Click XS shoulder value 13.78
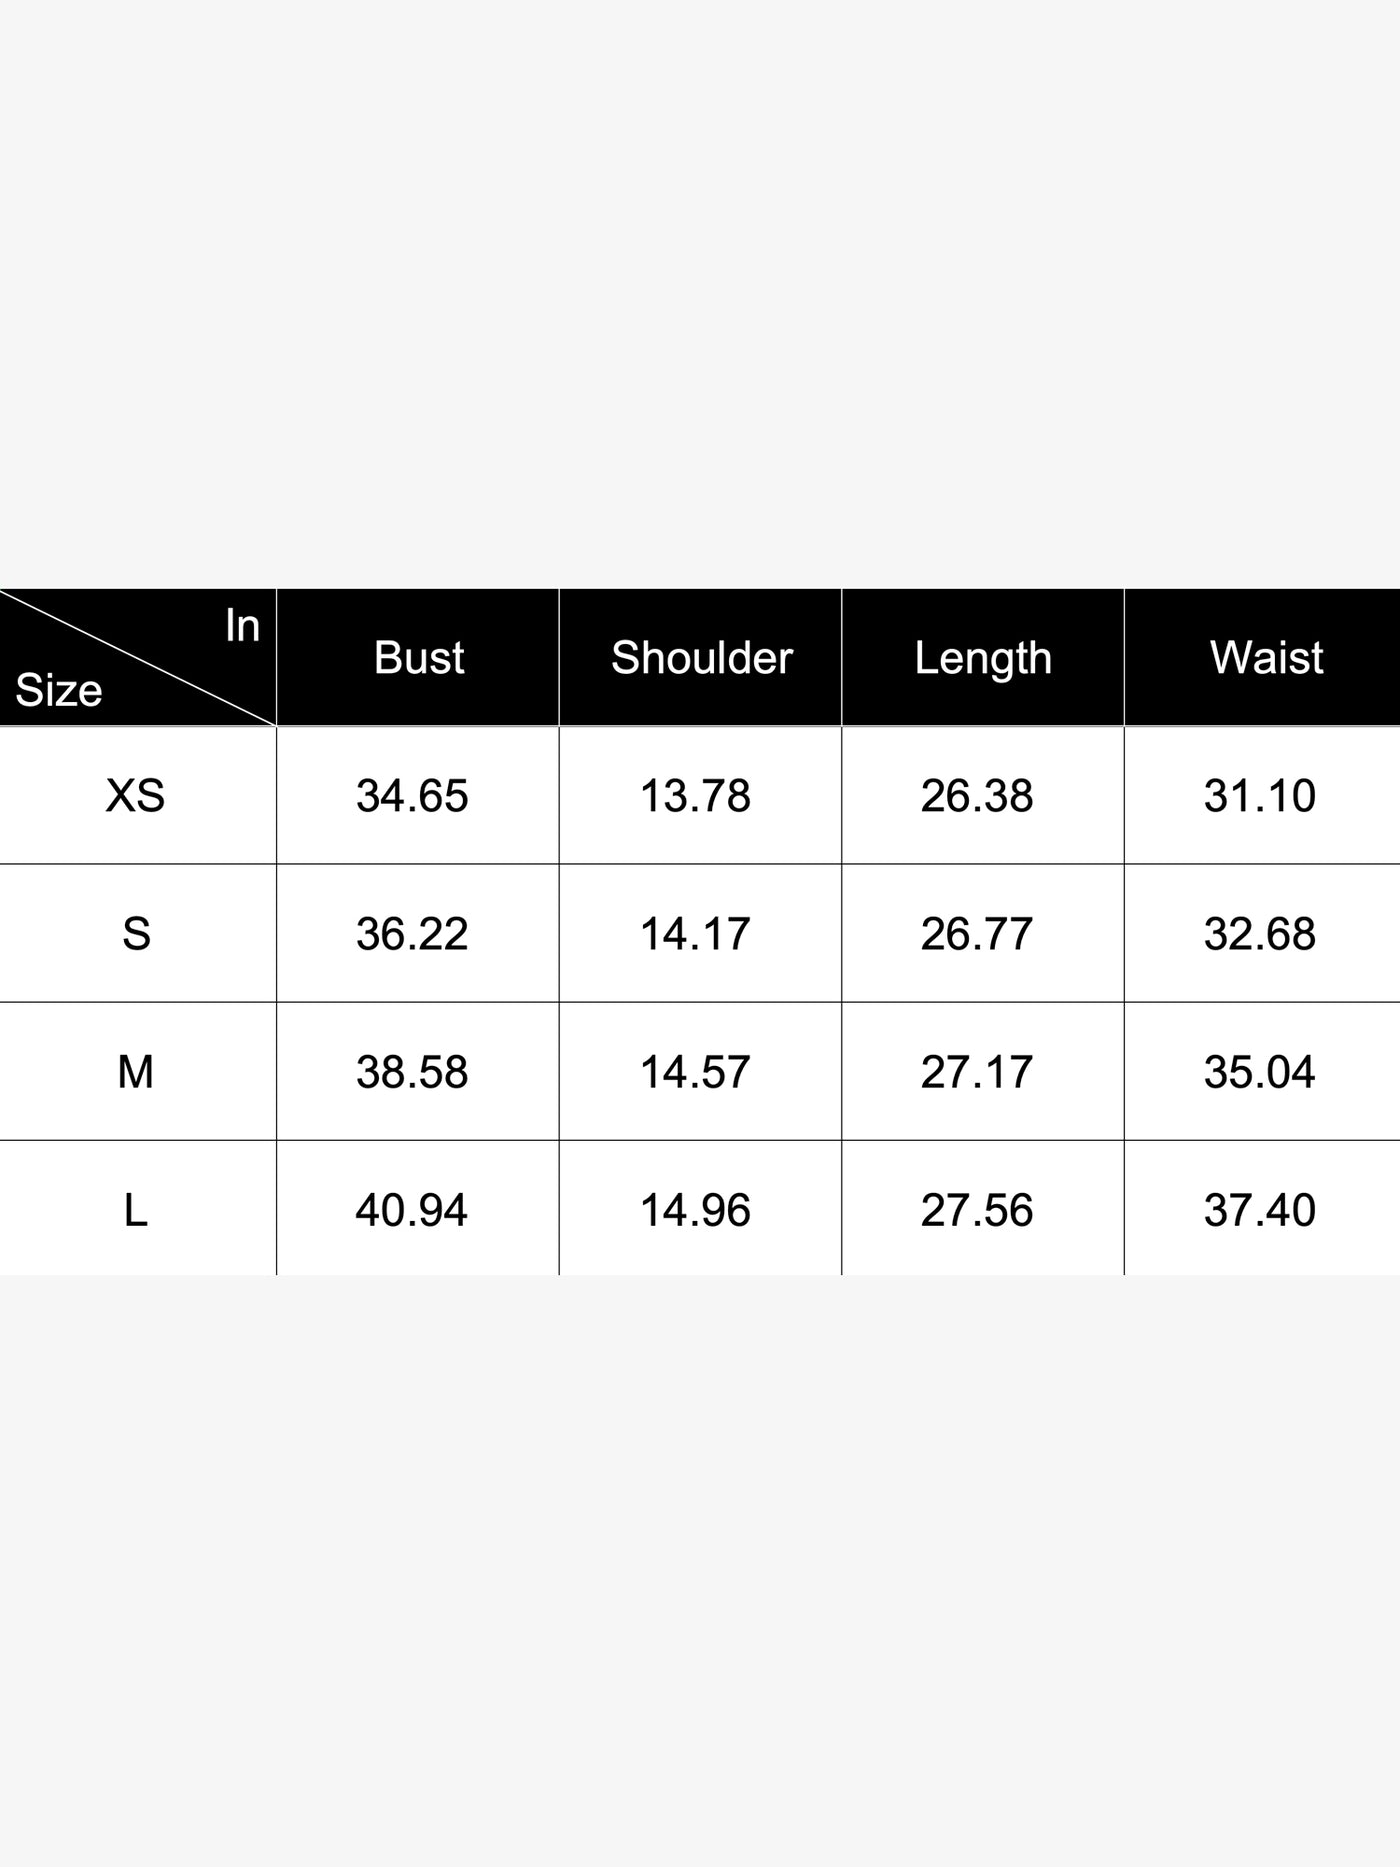Viewport: 1400px width, 1867px height. coord(695,795)
